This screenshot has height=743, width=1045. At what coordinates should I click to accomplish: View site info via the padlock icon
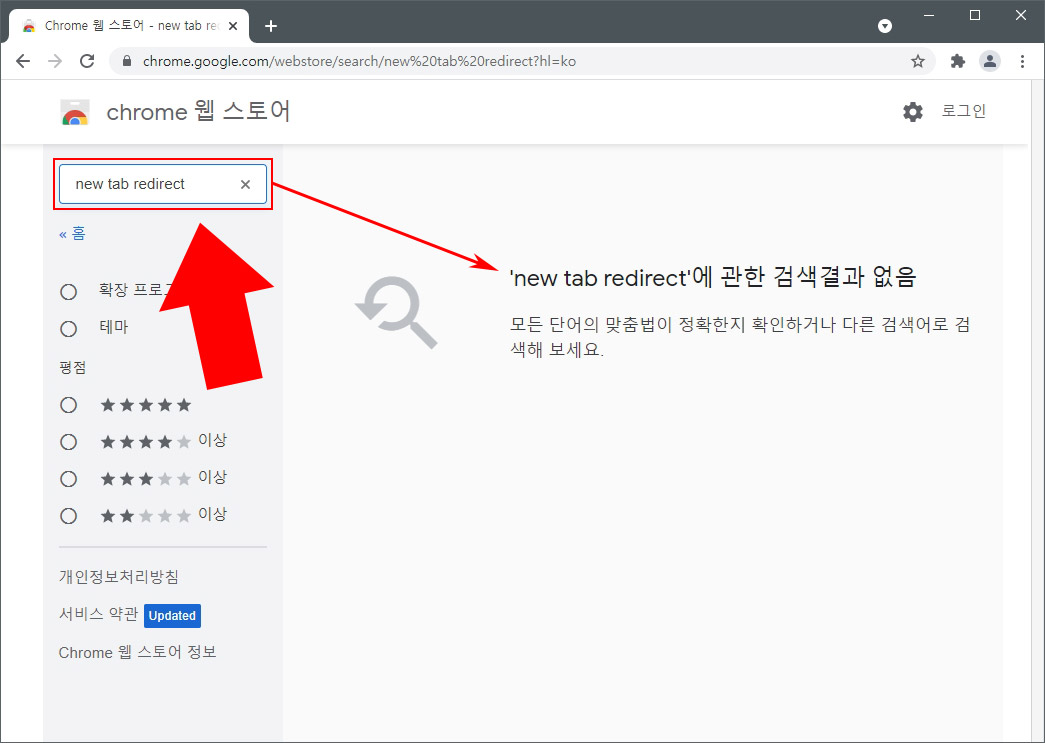coord(127,61)
